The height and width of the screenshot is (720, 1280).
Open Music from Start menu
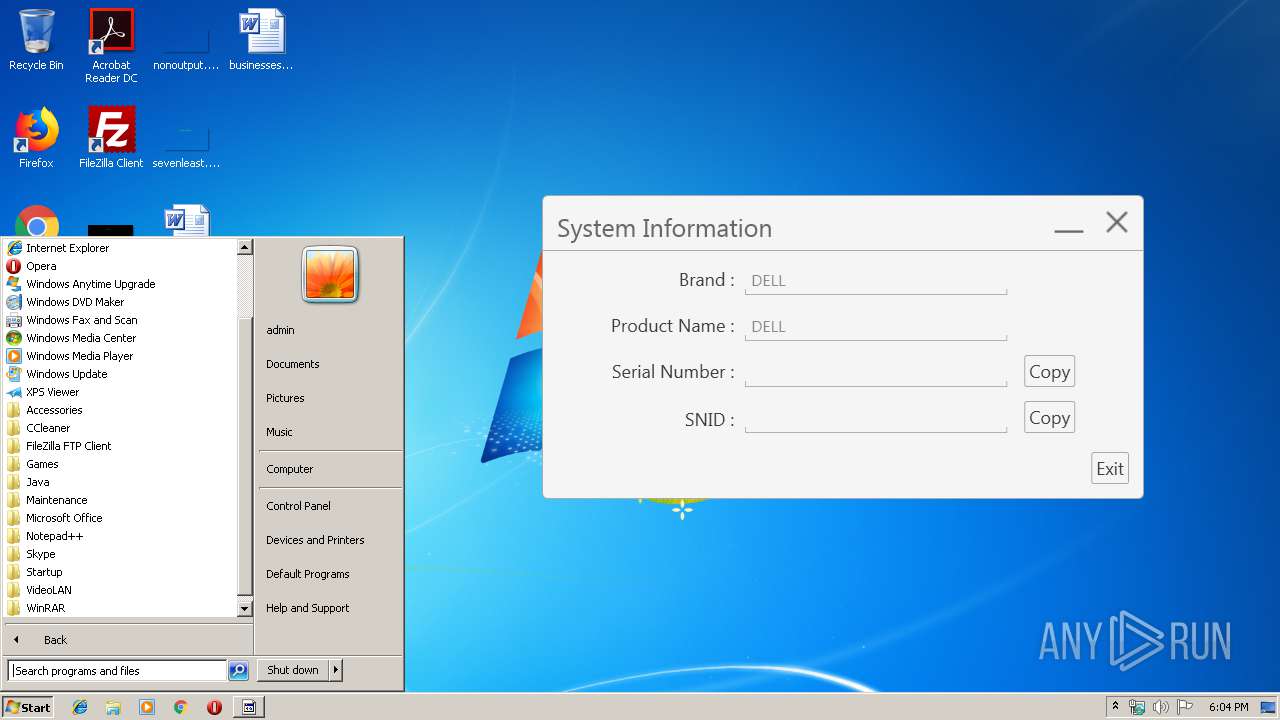tap(279, 432)
